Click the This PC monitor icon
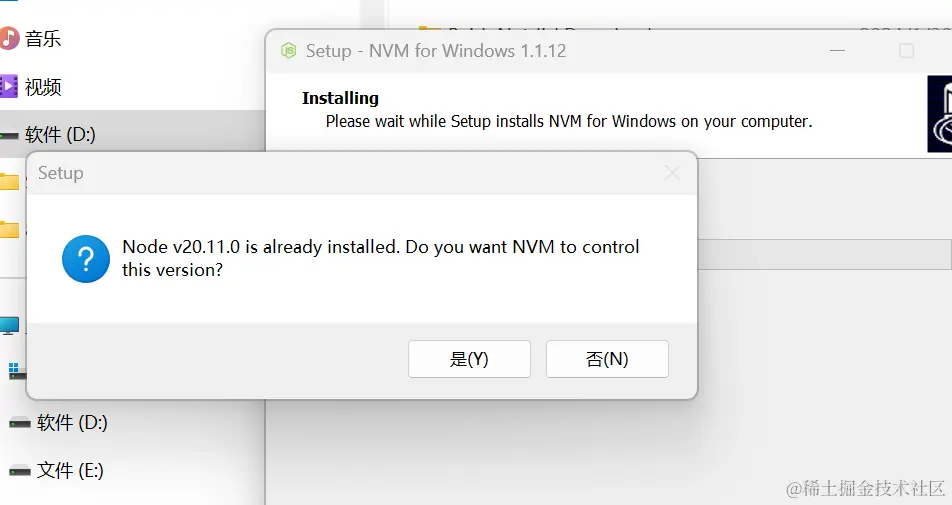The width and height of the screenshot is (952, 505). click(9, 325)
